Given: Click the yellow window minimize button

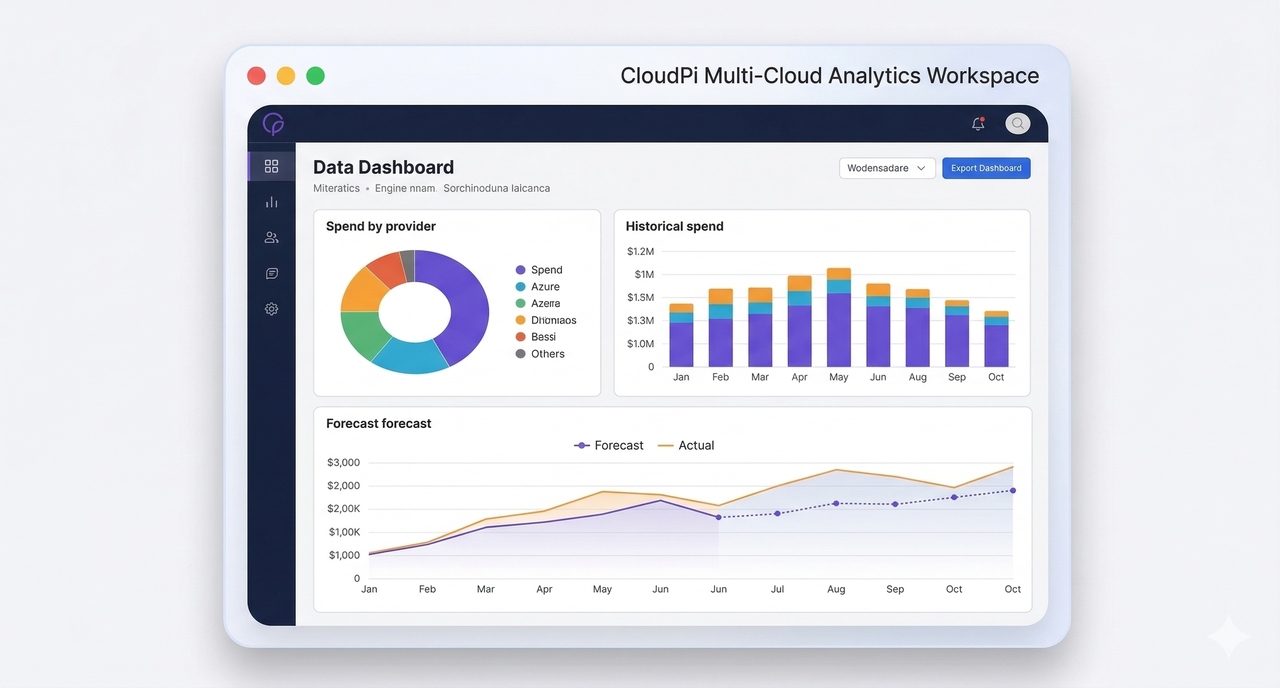Looking at the screenshot, I should coord(286,75).
